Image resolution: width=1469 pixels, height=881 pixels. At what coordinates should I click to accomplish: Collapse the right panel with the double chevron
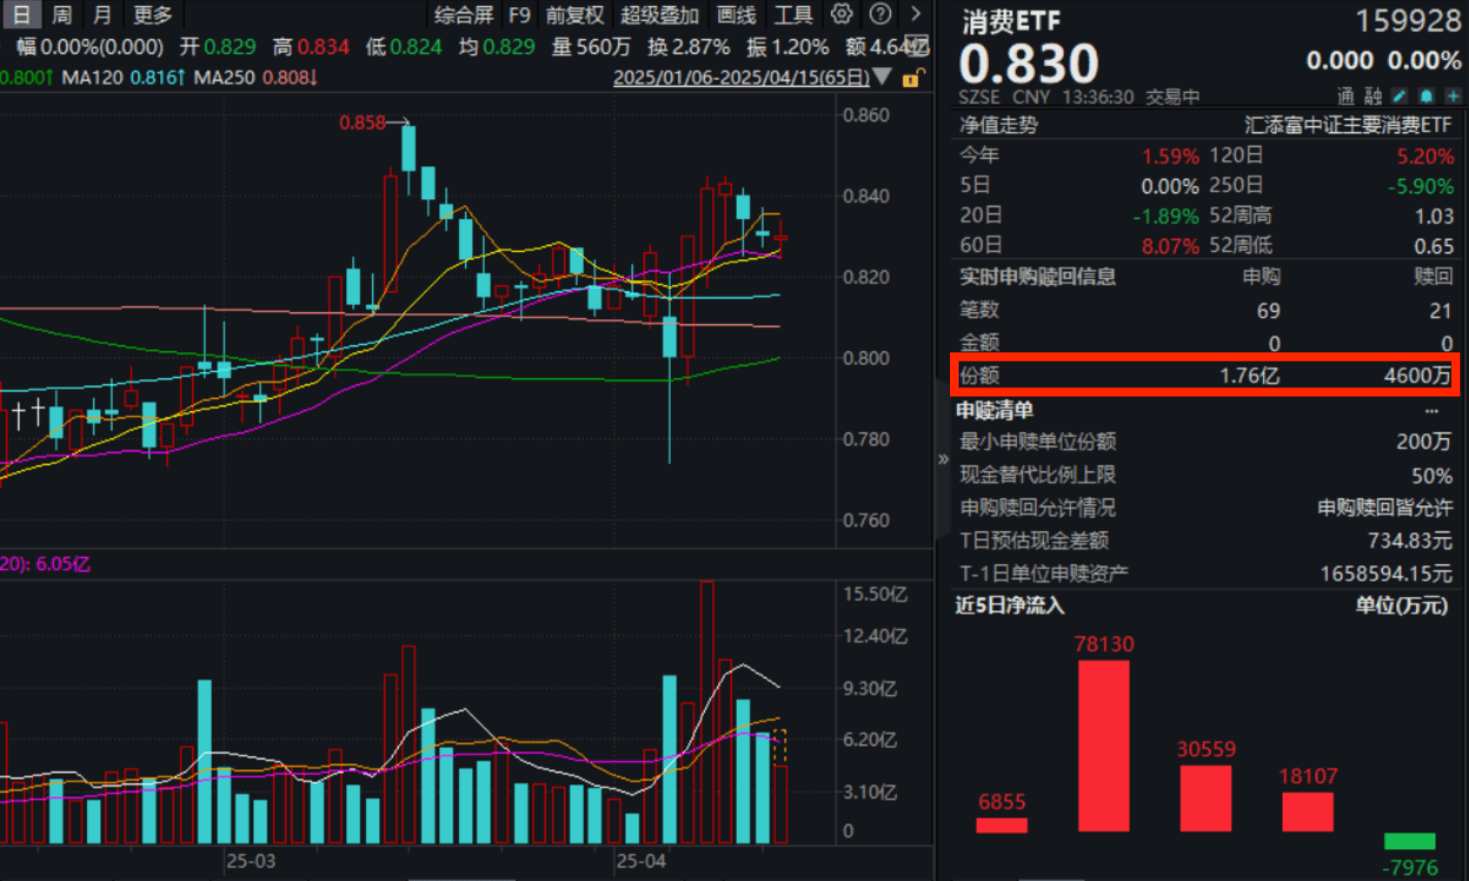pyautogui.click(x=941, y=458)
